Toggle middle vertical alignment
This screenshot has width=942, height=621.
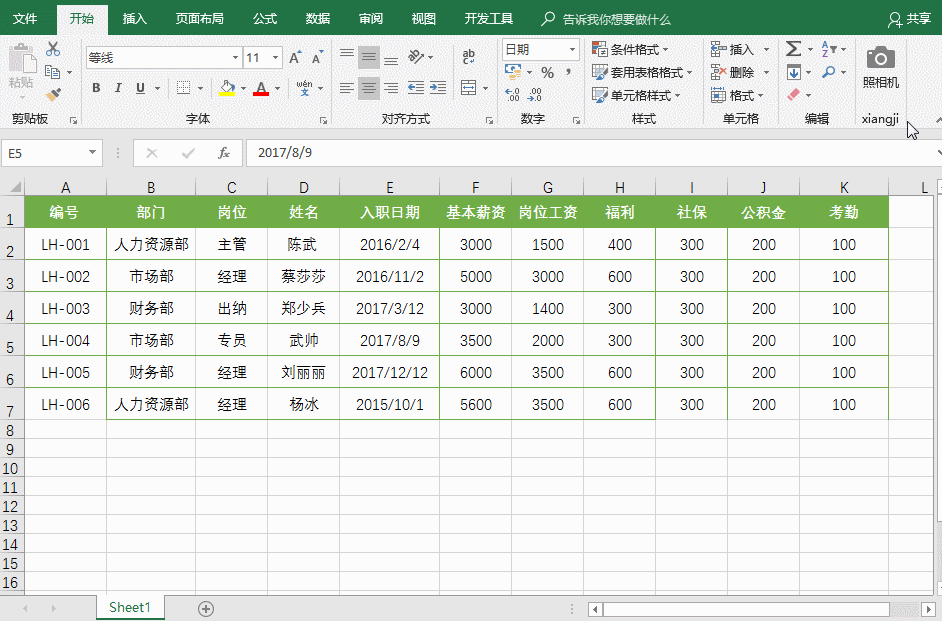(x=369, y=57)
